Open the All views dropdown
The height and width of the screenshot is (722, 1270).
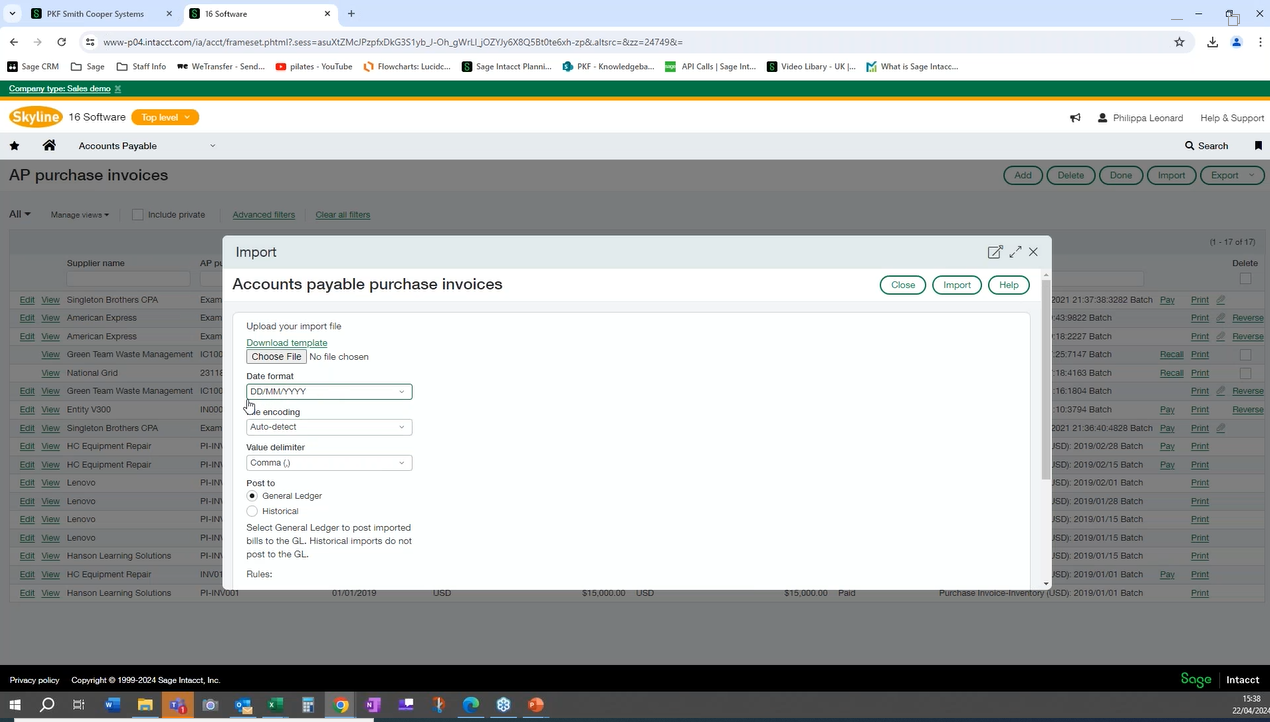click(x=20, y=214)
